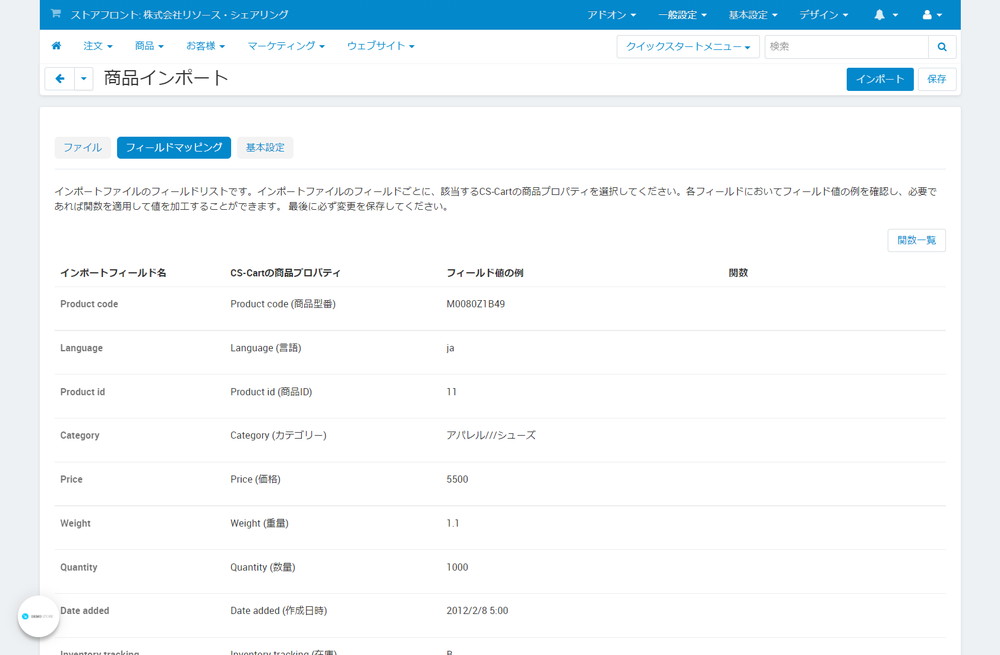Image resolution: width=1000 pixels, height=655 pixels.
Task: Click the storefront name in header
Action: pos(179,15)
